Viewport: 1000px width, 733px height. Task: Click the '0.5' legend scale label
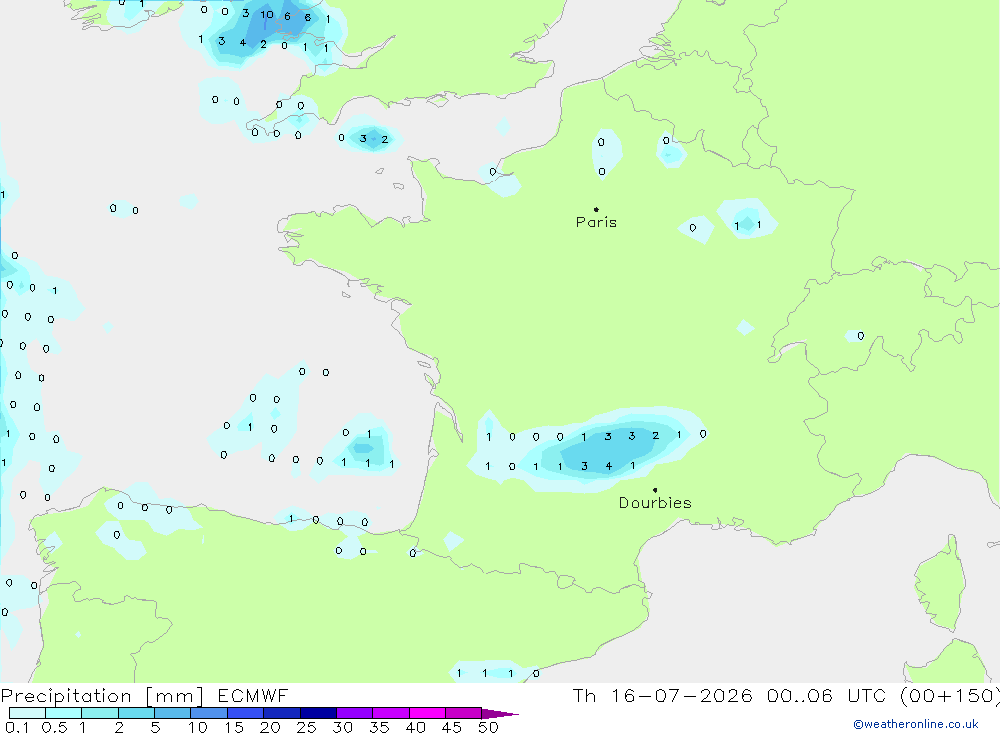[x=54, y=727]
